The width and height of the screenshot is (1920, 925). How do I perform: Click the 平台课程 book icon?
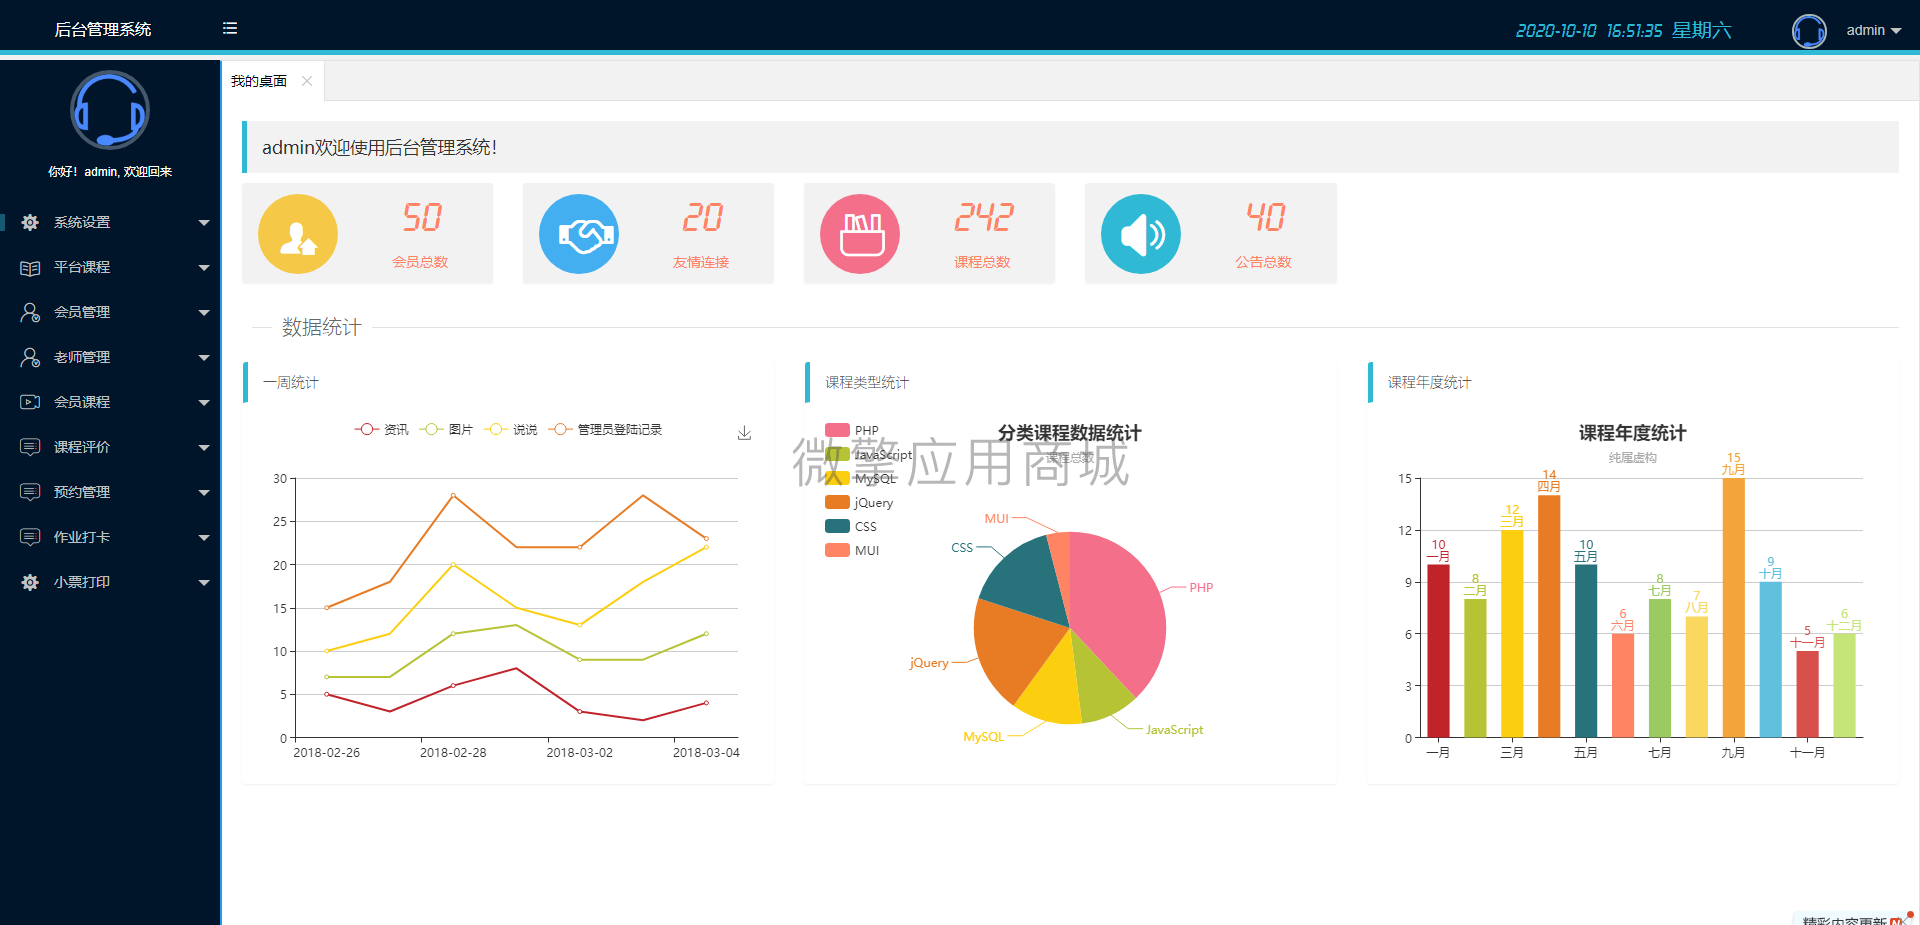point(30,267)
